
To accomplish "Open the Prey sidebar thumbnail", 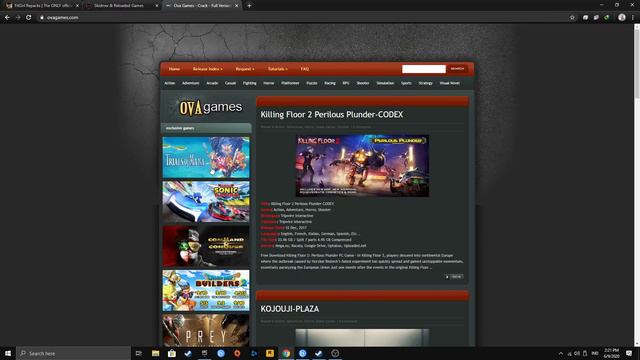I will point(206,330).
